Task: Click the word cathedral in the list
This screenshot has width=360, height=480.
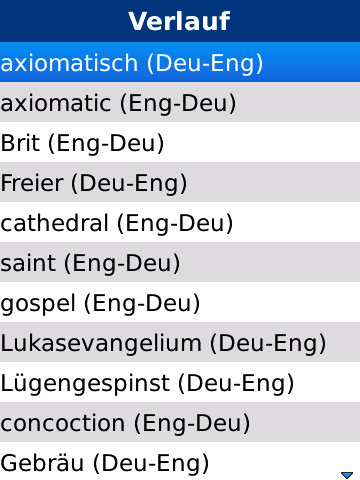Action: (x=55, y=223)
